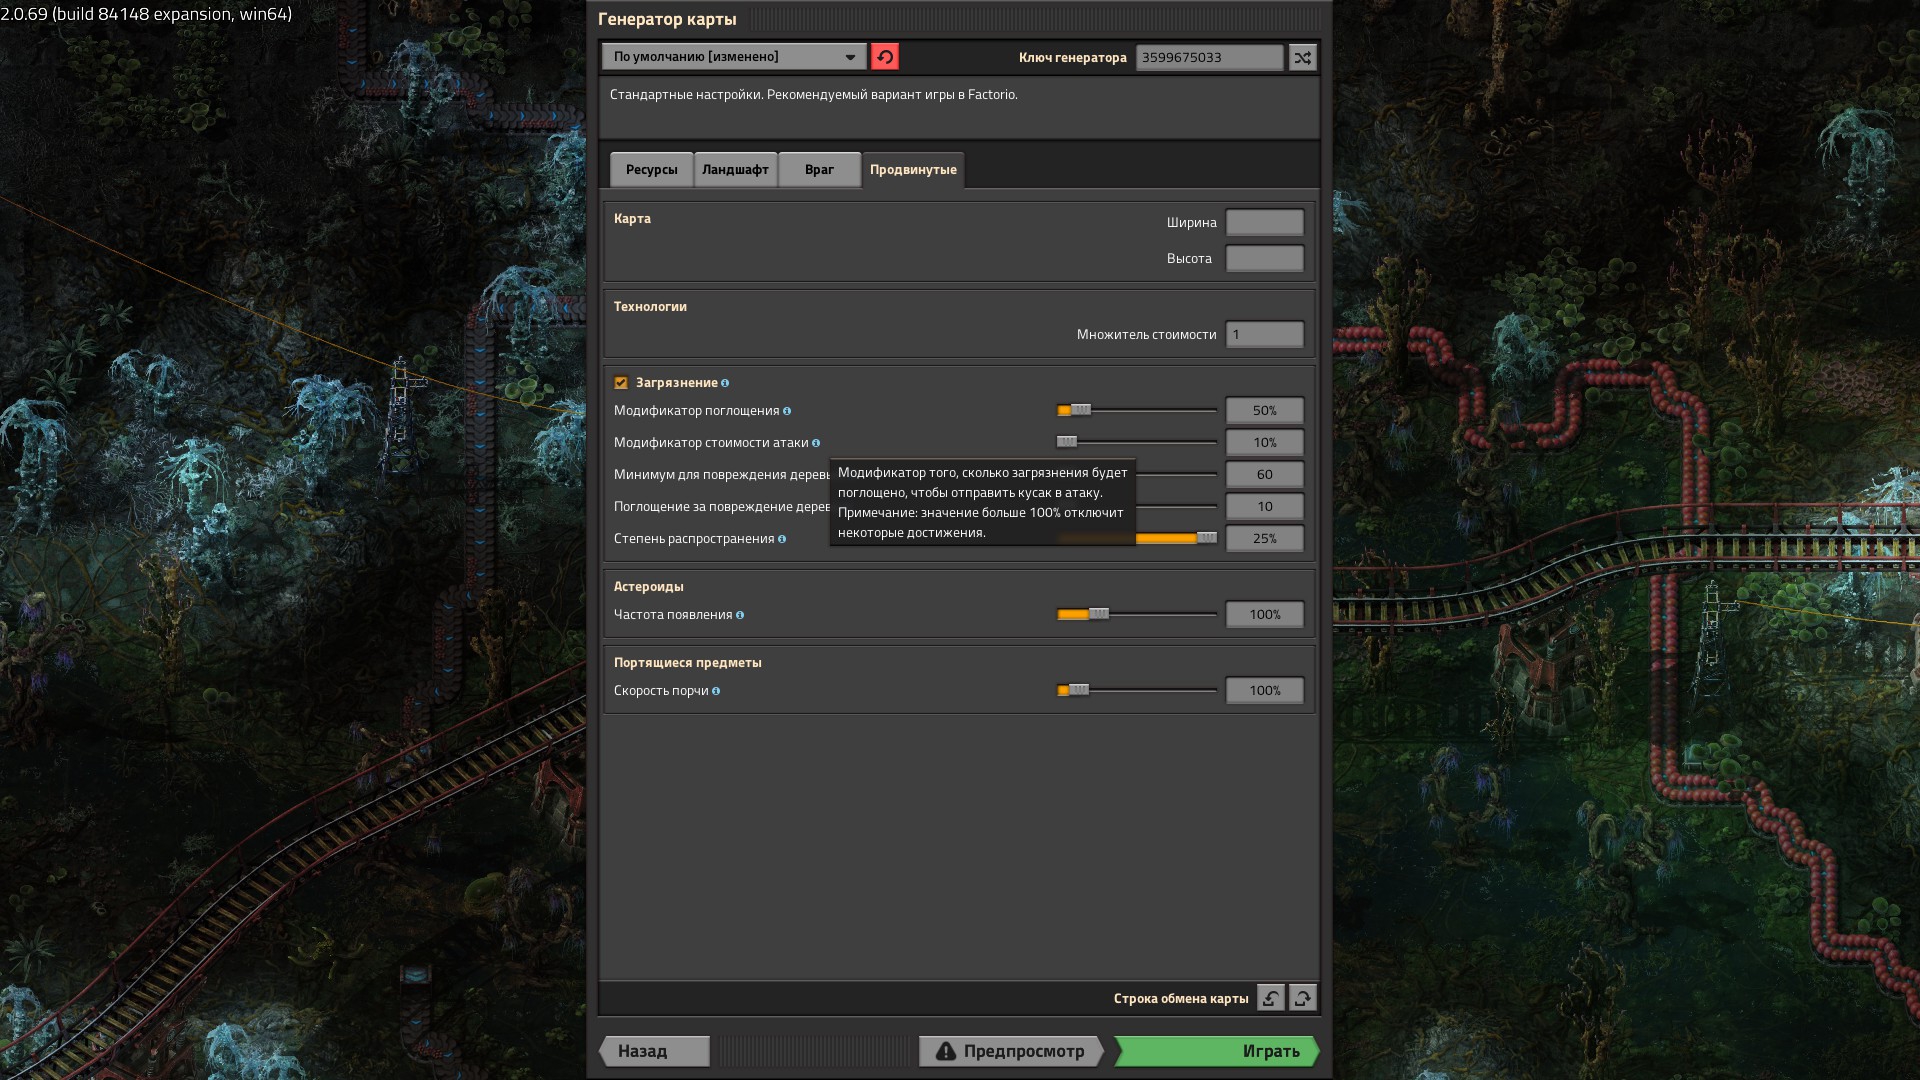Switch to the Ресурсы tab
Image resolution: width=1920 pixels, height=1080 pixels.
pos(651,170)
